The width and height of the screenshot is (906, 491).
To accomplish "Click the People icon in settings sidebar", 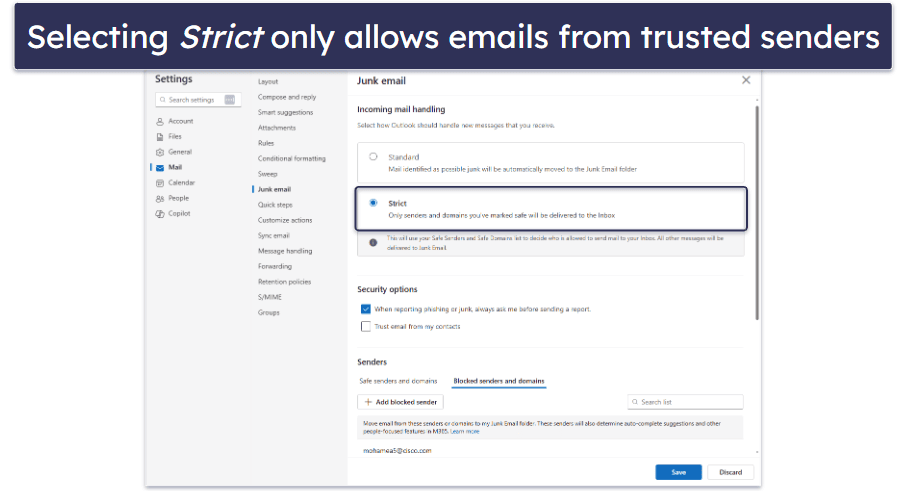I will [x=160, y=199].
